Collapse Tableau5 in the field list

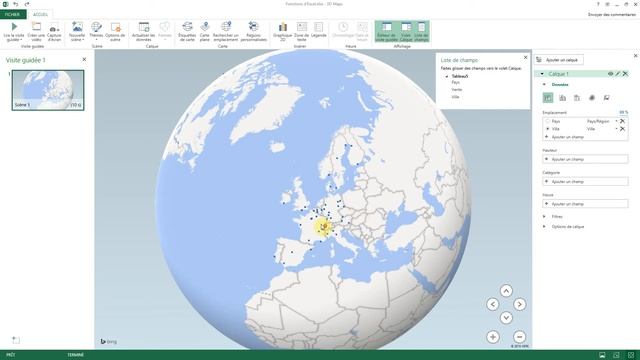447,76
